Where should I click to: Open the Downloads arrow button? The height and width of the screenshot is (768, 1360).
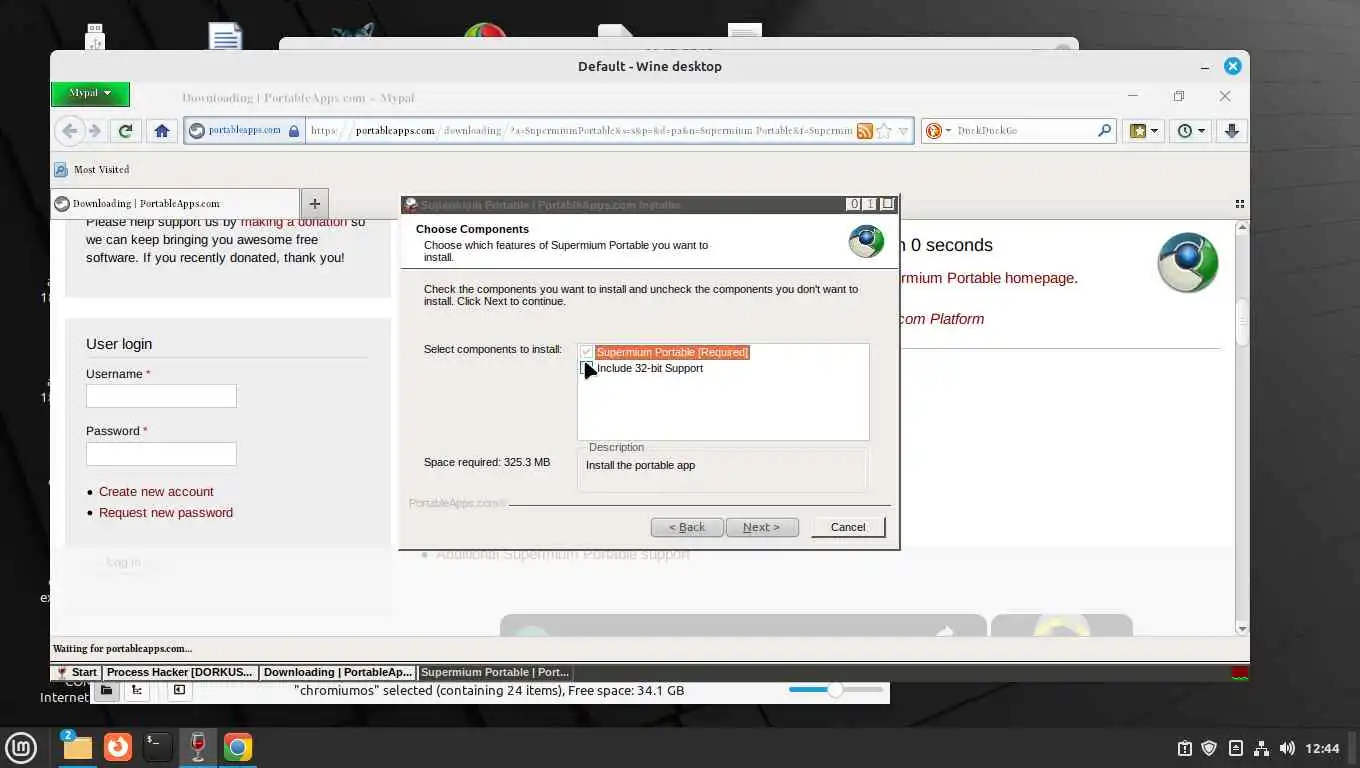[x=1231, y=130]
